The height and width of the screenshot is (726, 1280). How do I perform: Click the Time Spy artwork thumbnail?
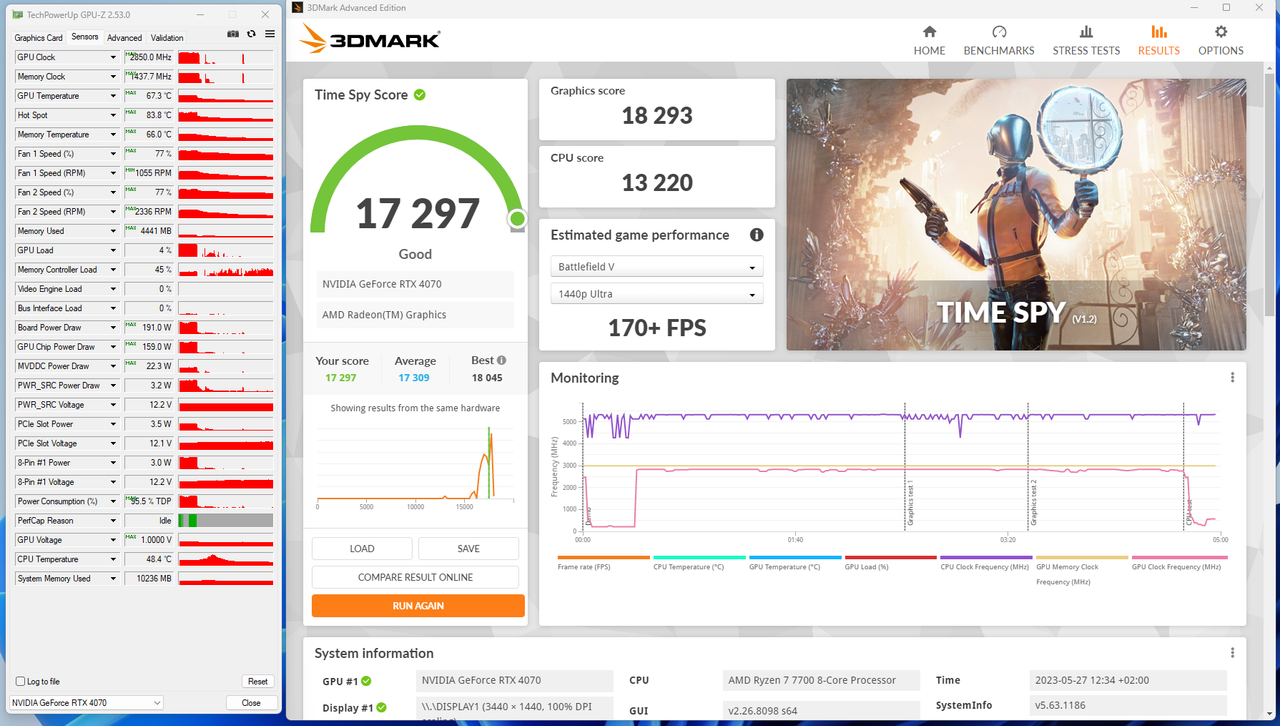(x=1015, y=213)
